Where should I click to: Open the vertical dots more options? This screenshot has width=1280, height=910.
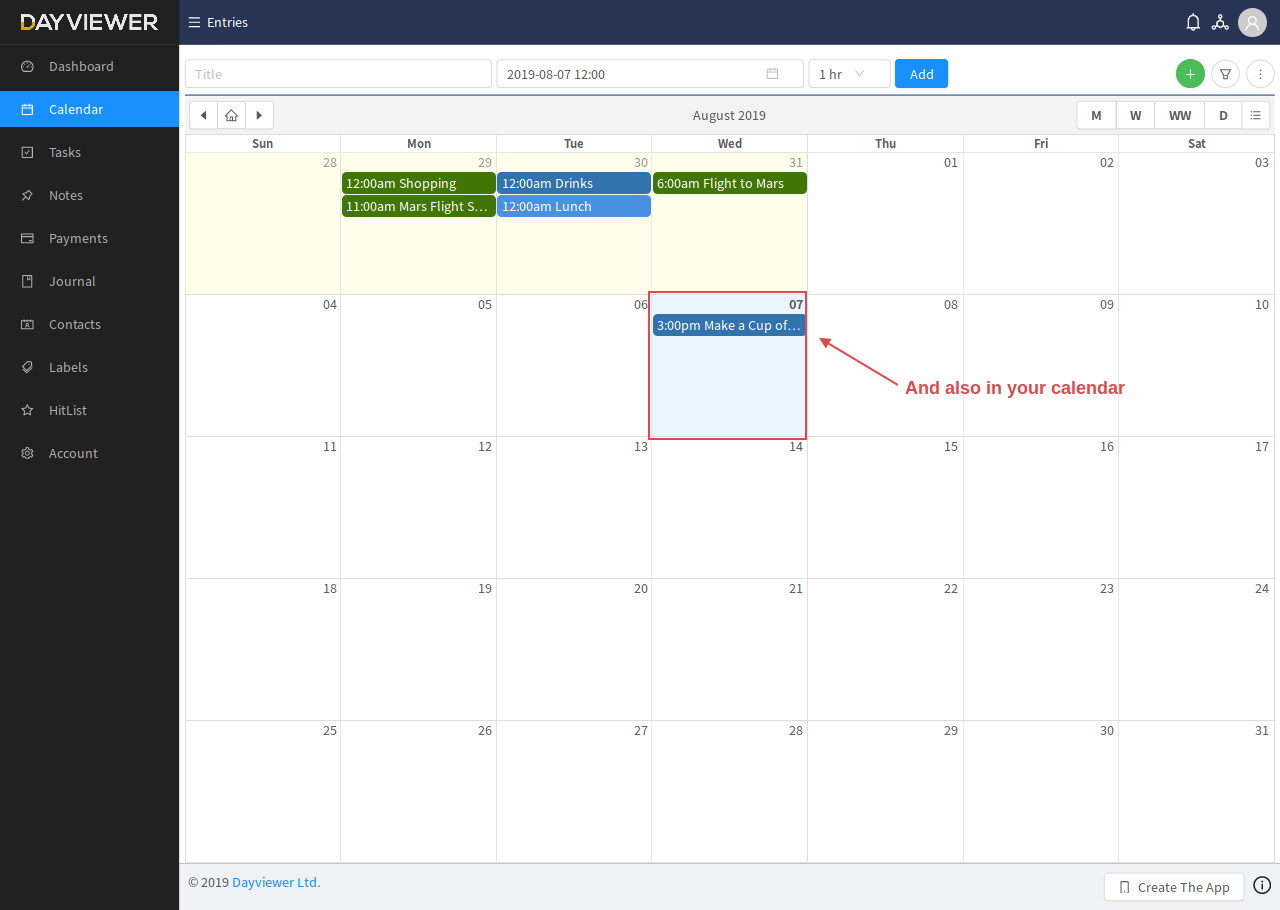point(1260,74)
